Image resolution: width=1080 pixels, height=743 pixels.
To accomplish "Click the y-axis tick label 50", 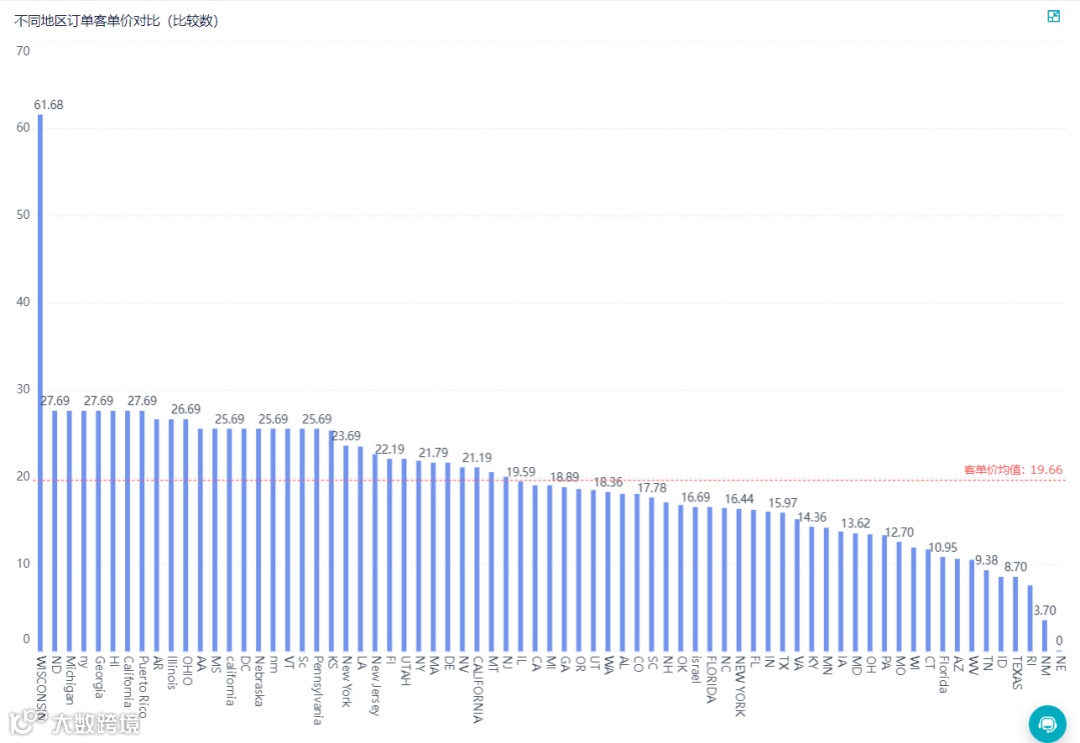I will pos(23,214).
